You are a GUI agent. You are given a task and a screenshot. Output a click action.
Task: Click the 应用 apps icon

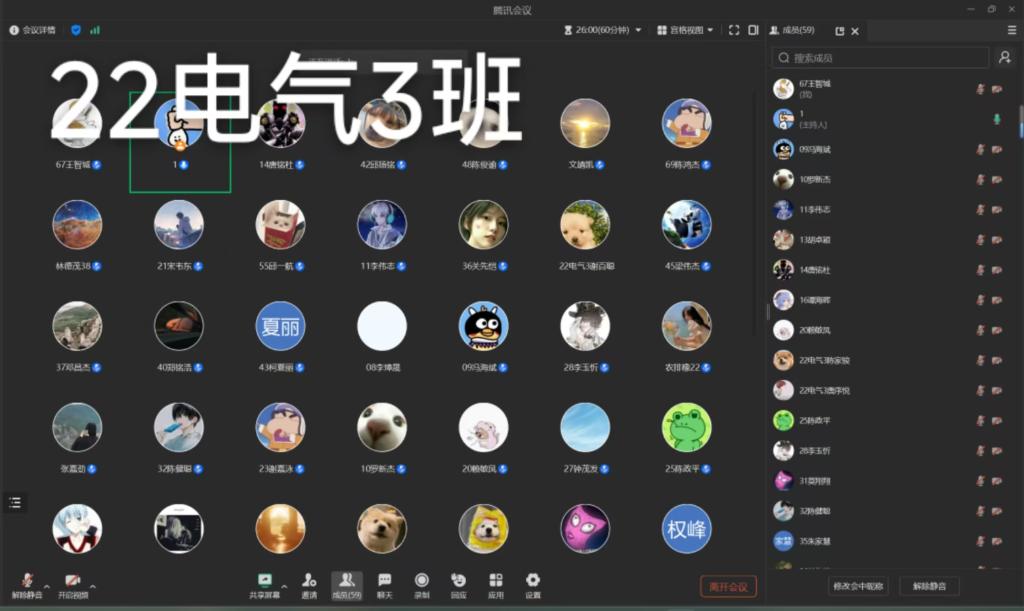pyautogui.click(x=496, y=584)
